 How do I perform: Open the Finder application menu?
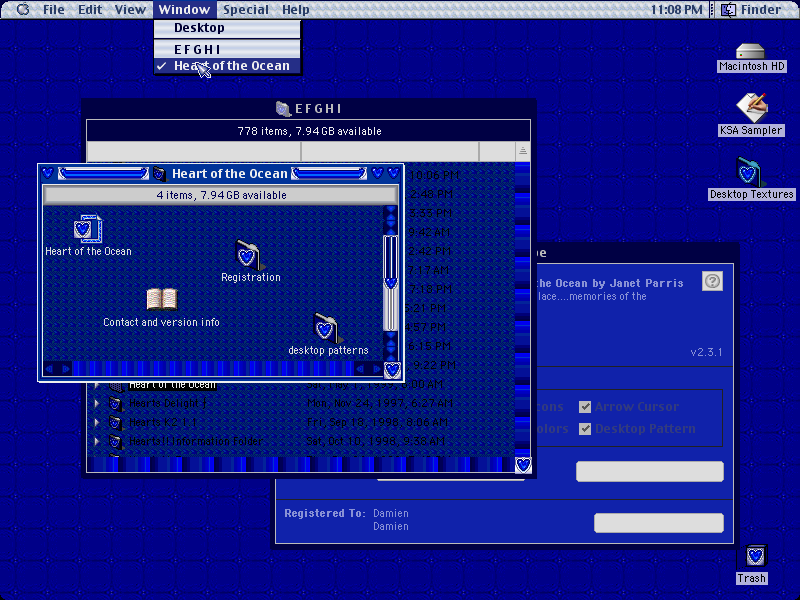[x=753, y=9]
